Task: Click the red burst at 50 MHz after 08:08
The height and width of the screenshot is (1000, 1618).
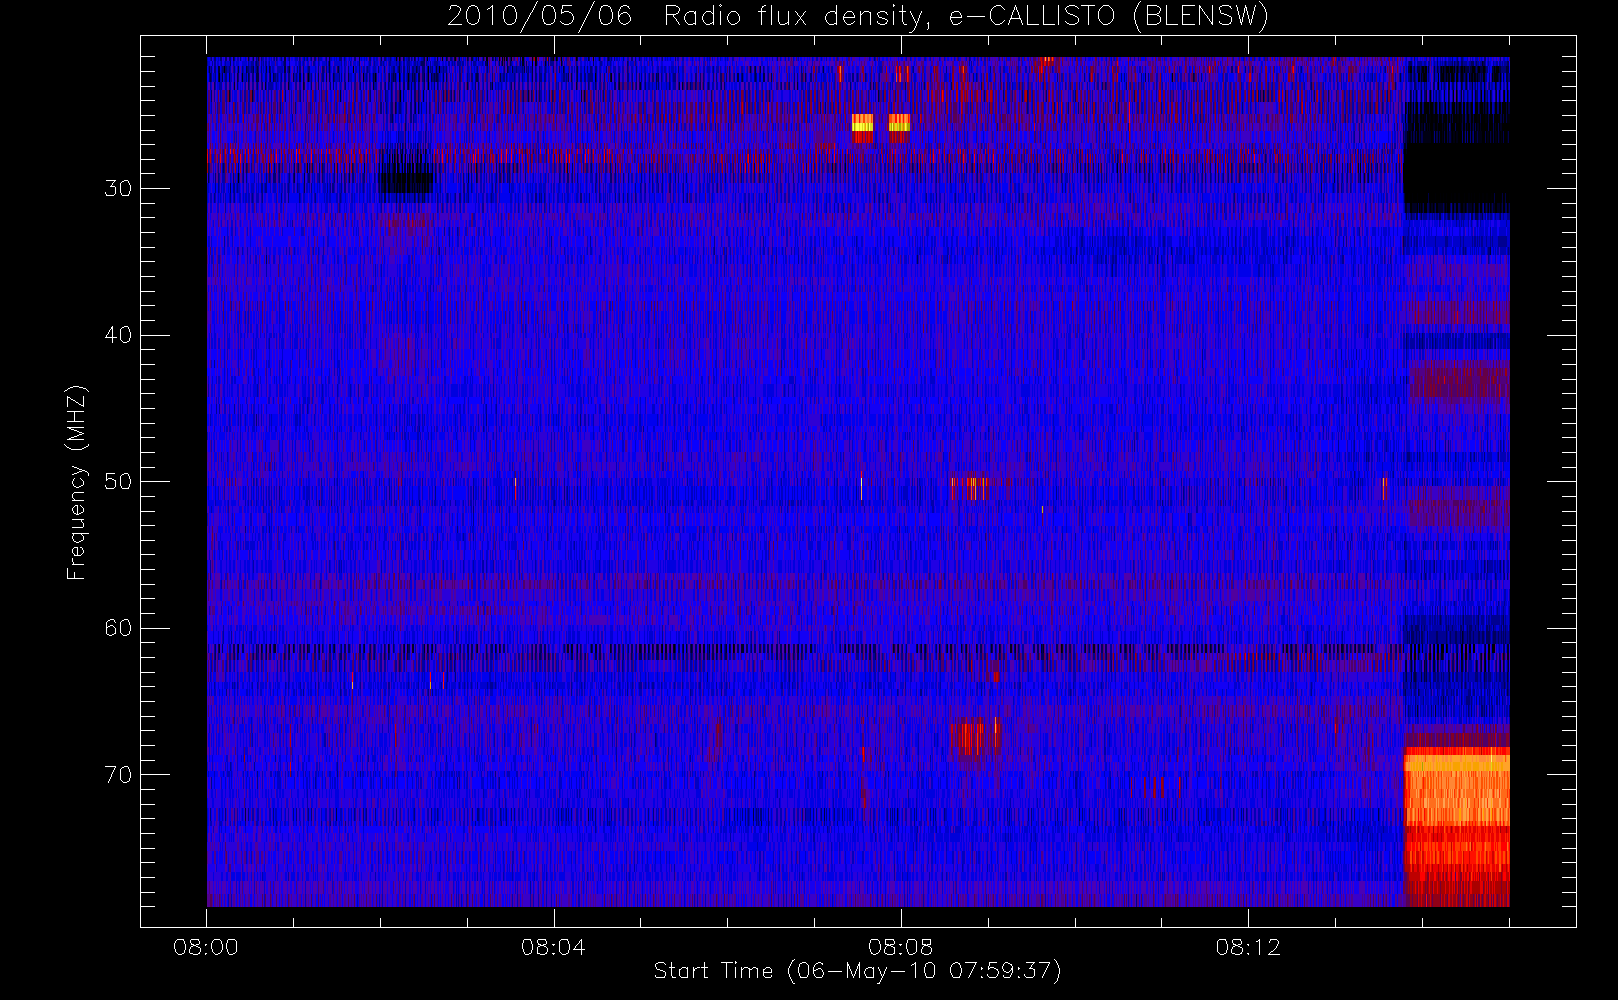Action: click(x=970, y=488)
